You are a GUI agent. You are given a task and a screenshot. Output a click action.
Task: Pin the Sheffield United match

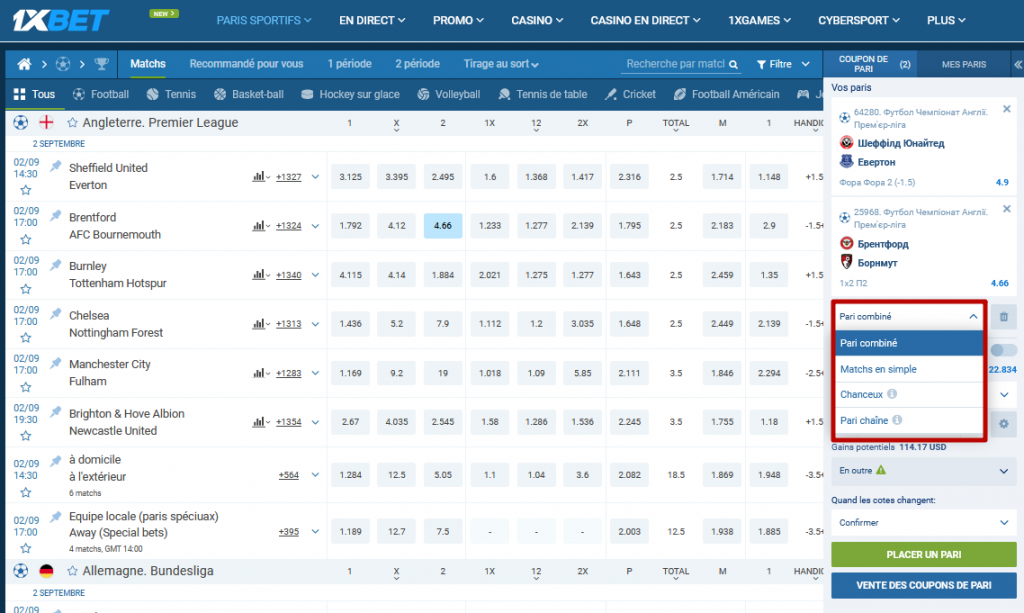click(56, 166)
